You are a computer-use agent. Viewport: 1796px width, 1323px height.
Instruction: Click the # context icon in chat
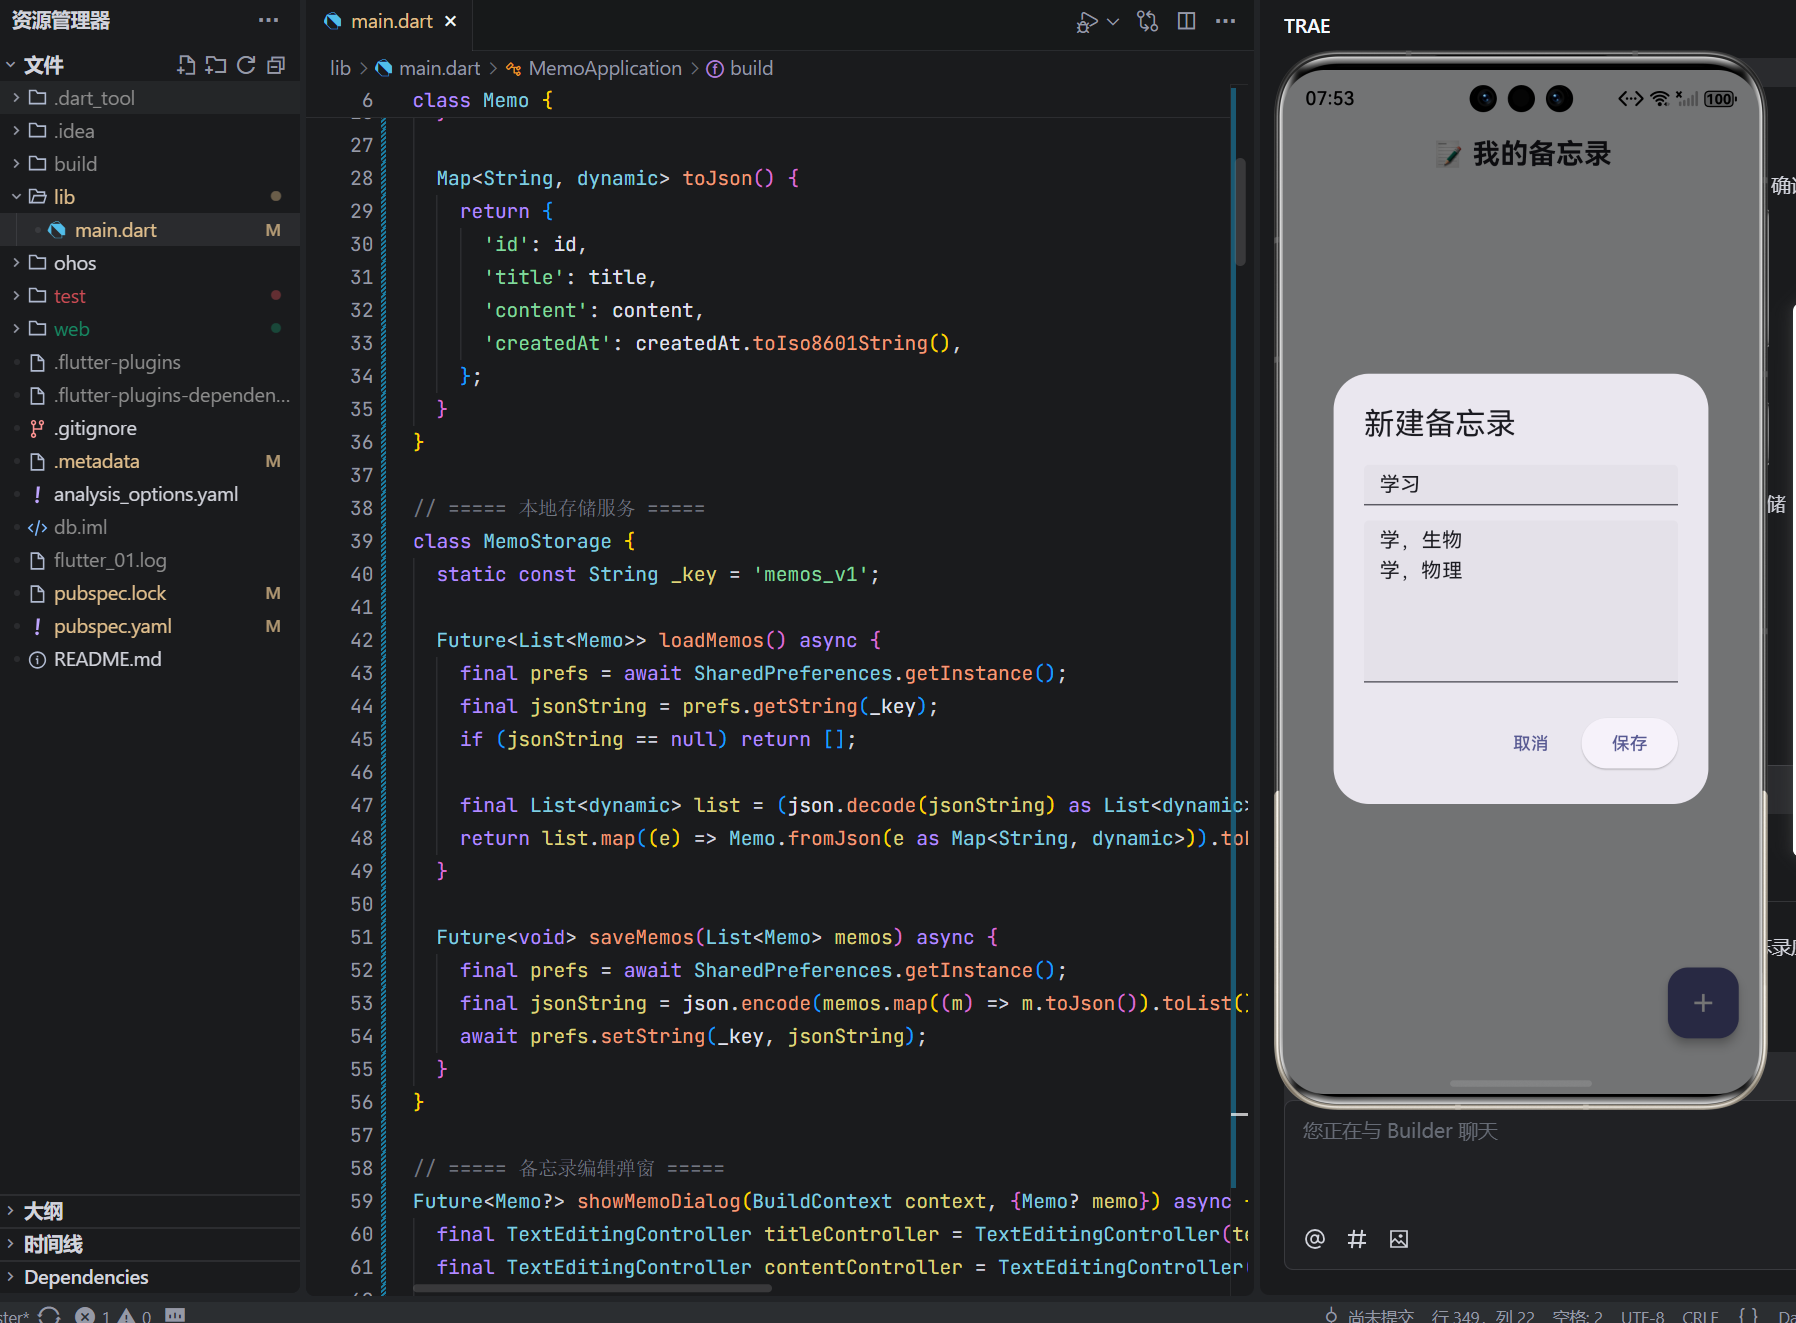[x=1357, y=1239]
